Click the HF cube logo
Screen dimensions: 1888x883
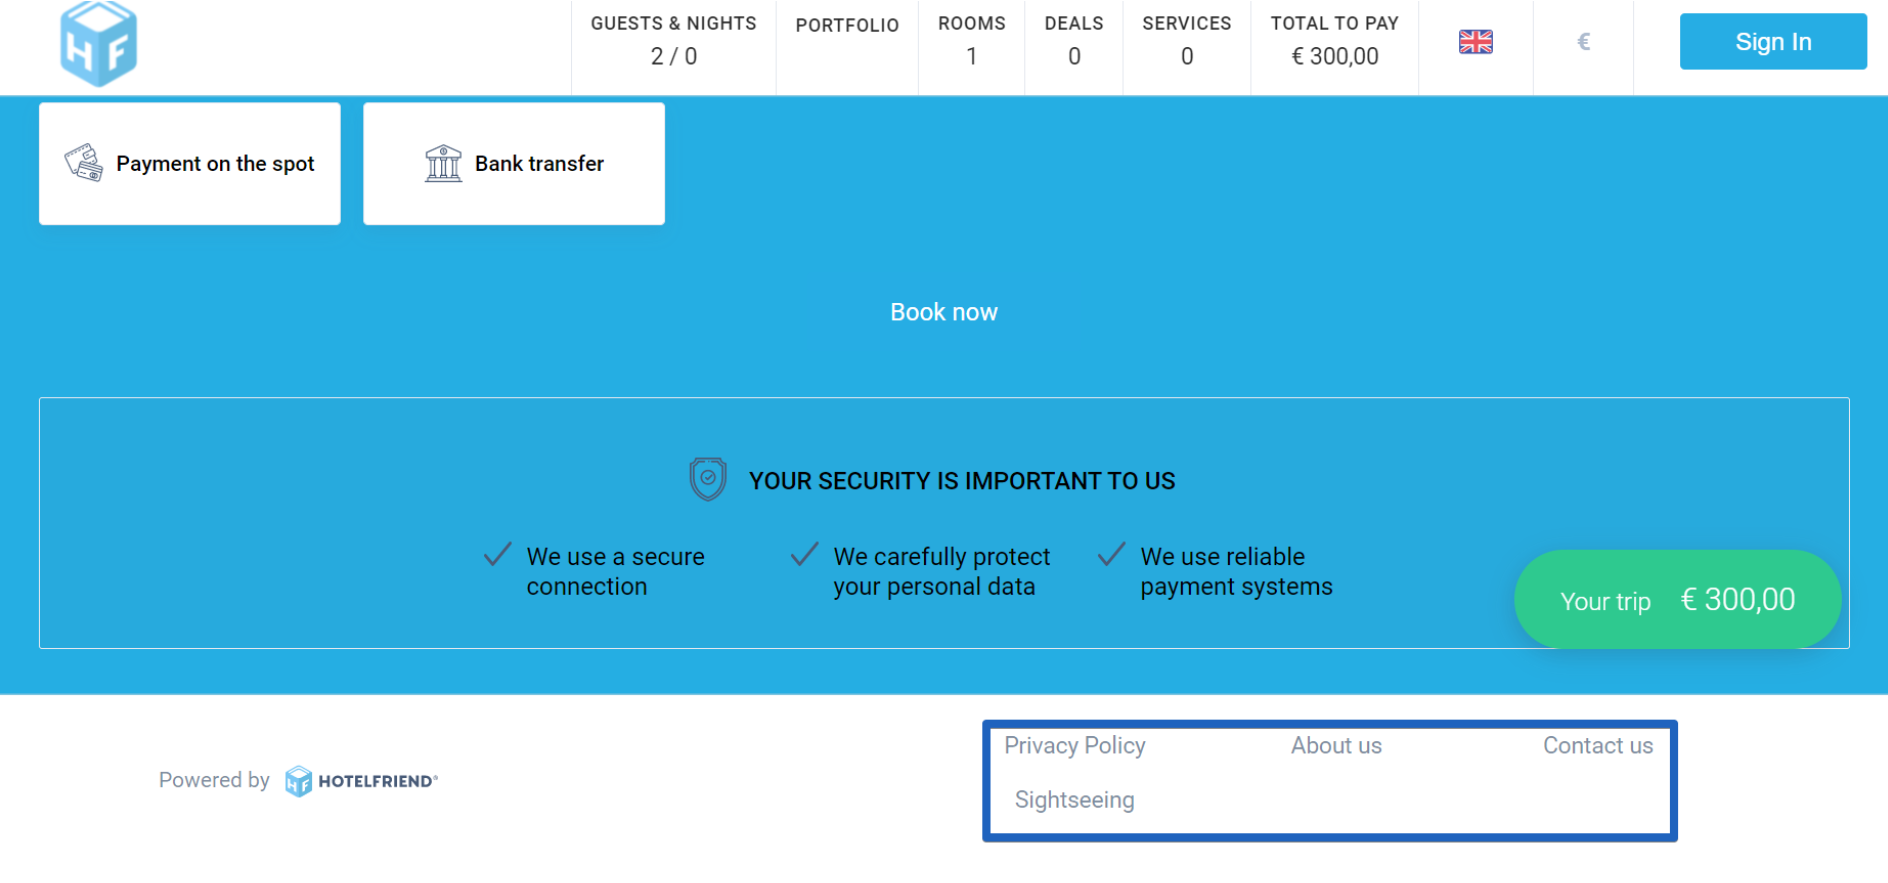tap(98, 43)
